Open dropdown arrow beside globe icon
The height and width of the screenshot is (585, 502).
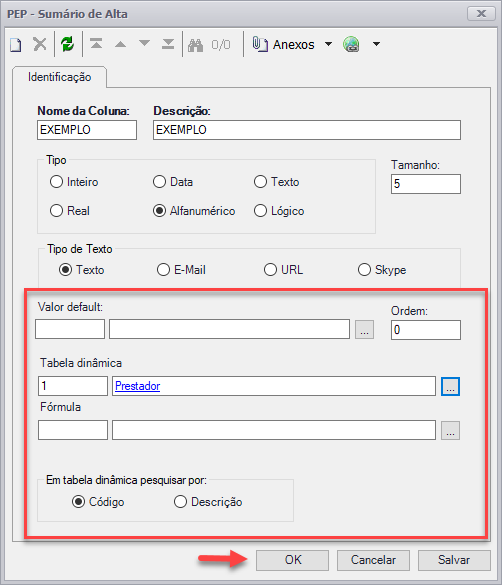pyautogui.click(x=377, y=44)
